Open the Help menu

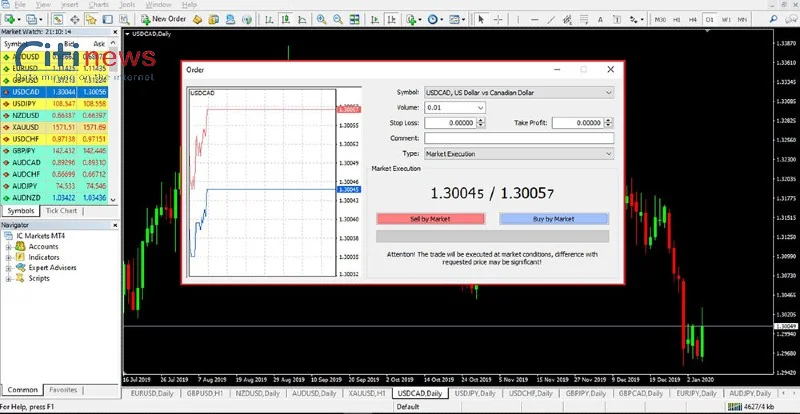tap(189, 5)
